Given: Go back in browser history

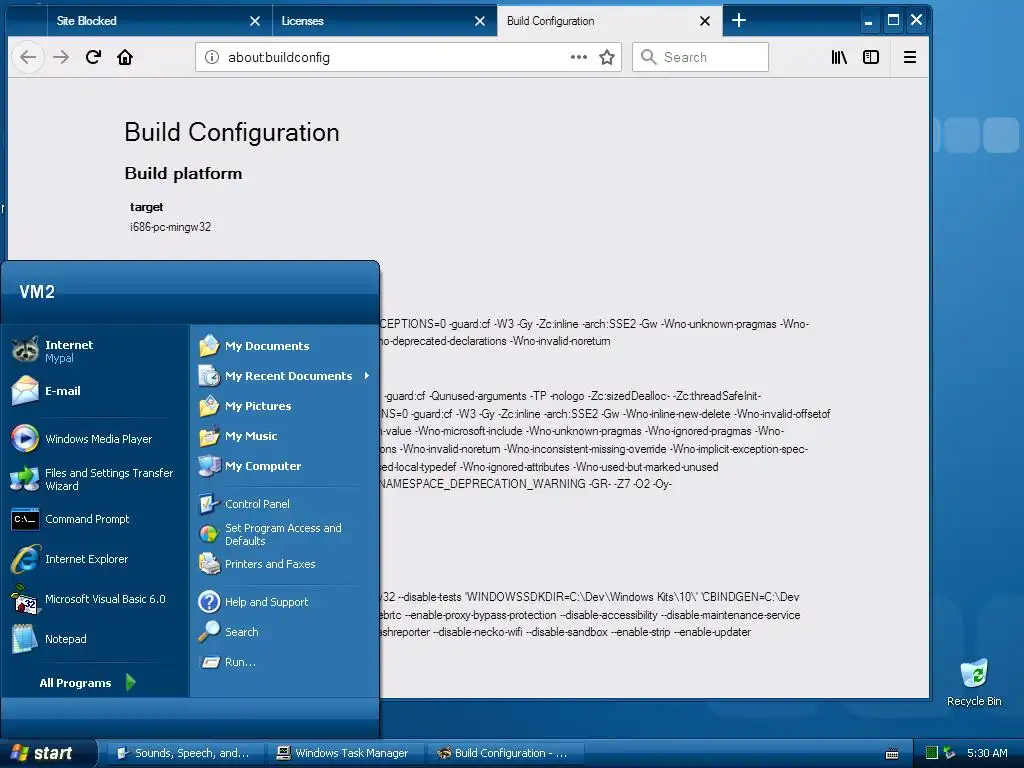Looking at the screenshot, I should pos(28,57).
